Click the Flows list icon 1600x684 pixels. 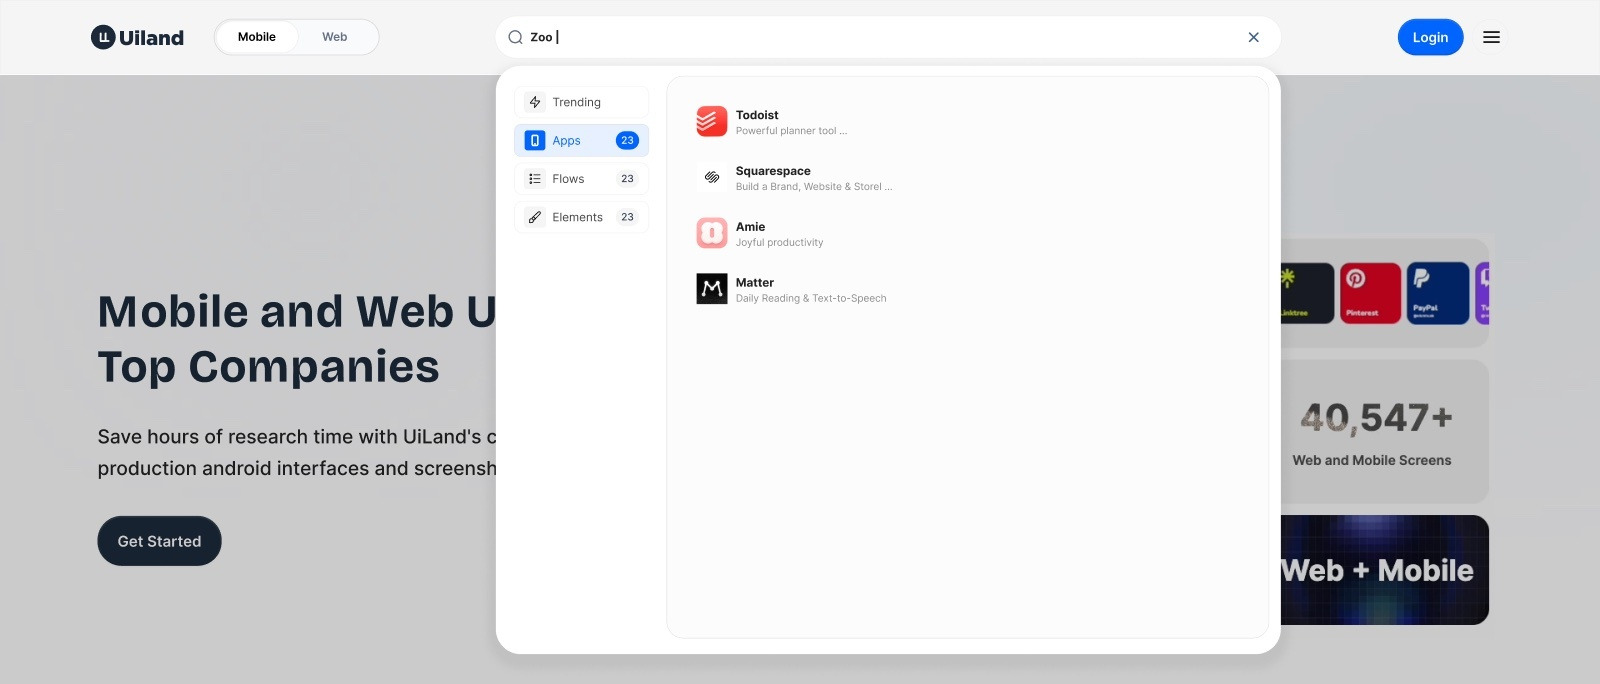(x=535, y=179)
